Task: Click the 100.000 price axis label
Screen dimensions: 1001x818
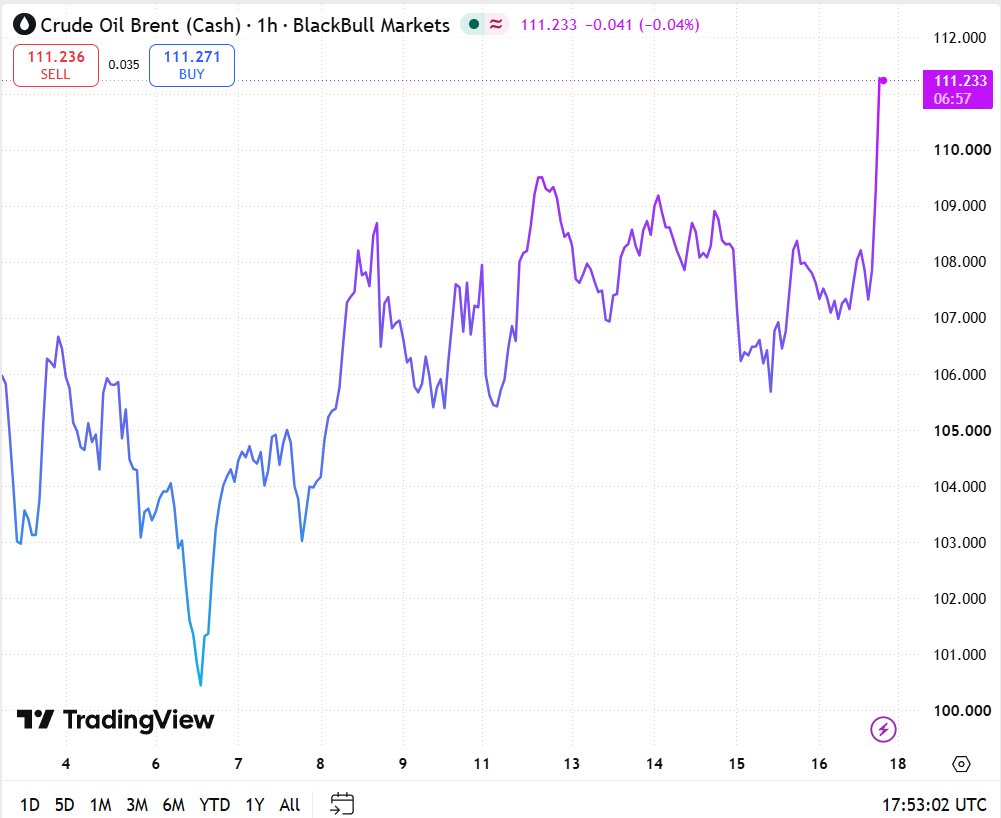Action: click(962, 711)
